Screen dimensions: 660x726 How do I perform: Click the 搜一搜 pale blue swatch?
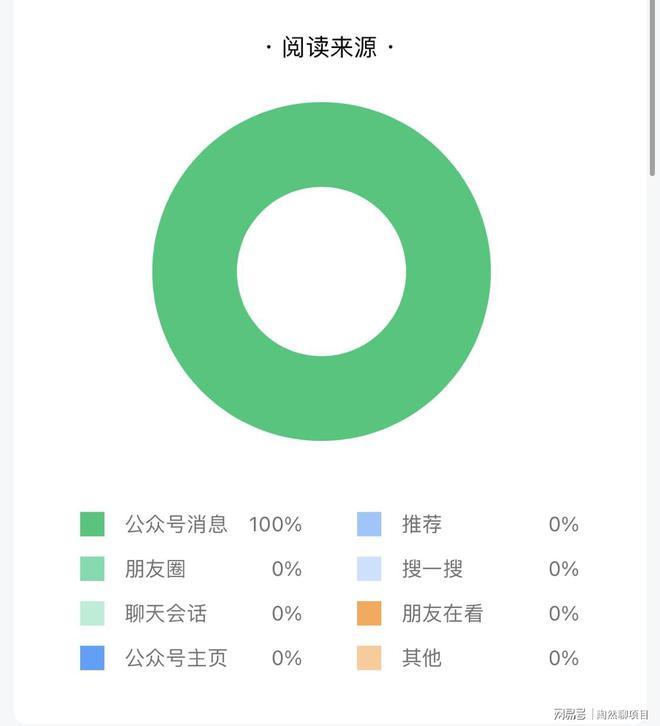369,569
